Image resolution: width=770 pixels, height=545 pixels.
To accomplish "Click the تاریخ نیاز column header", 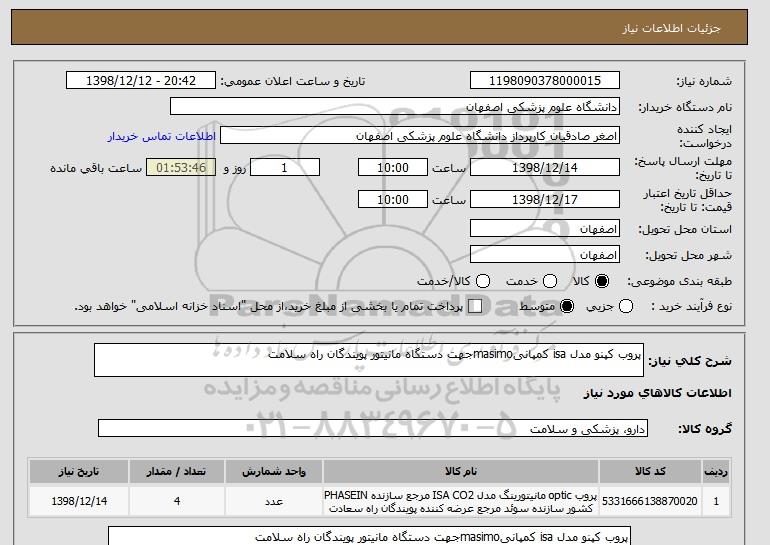I will tap(79, 471).
